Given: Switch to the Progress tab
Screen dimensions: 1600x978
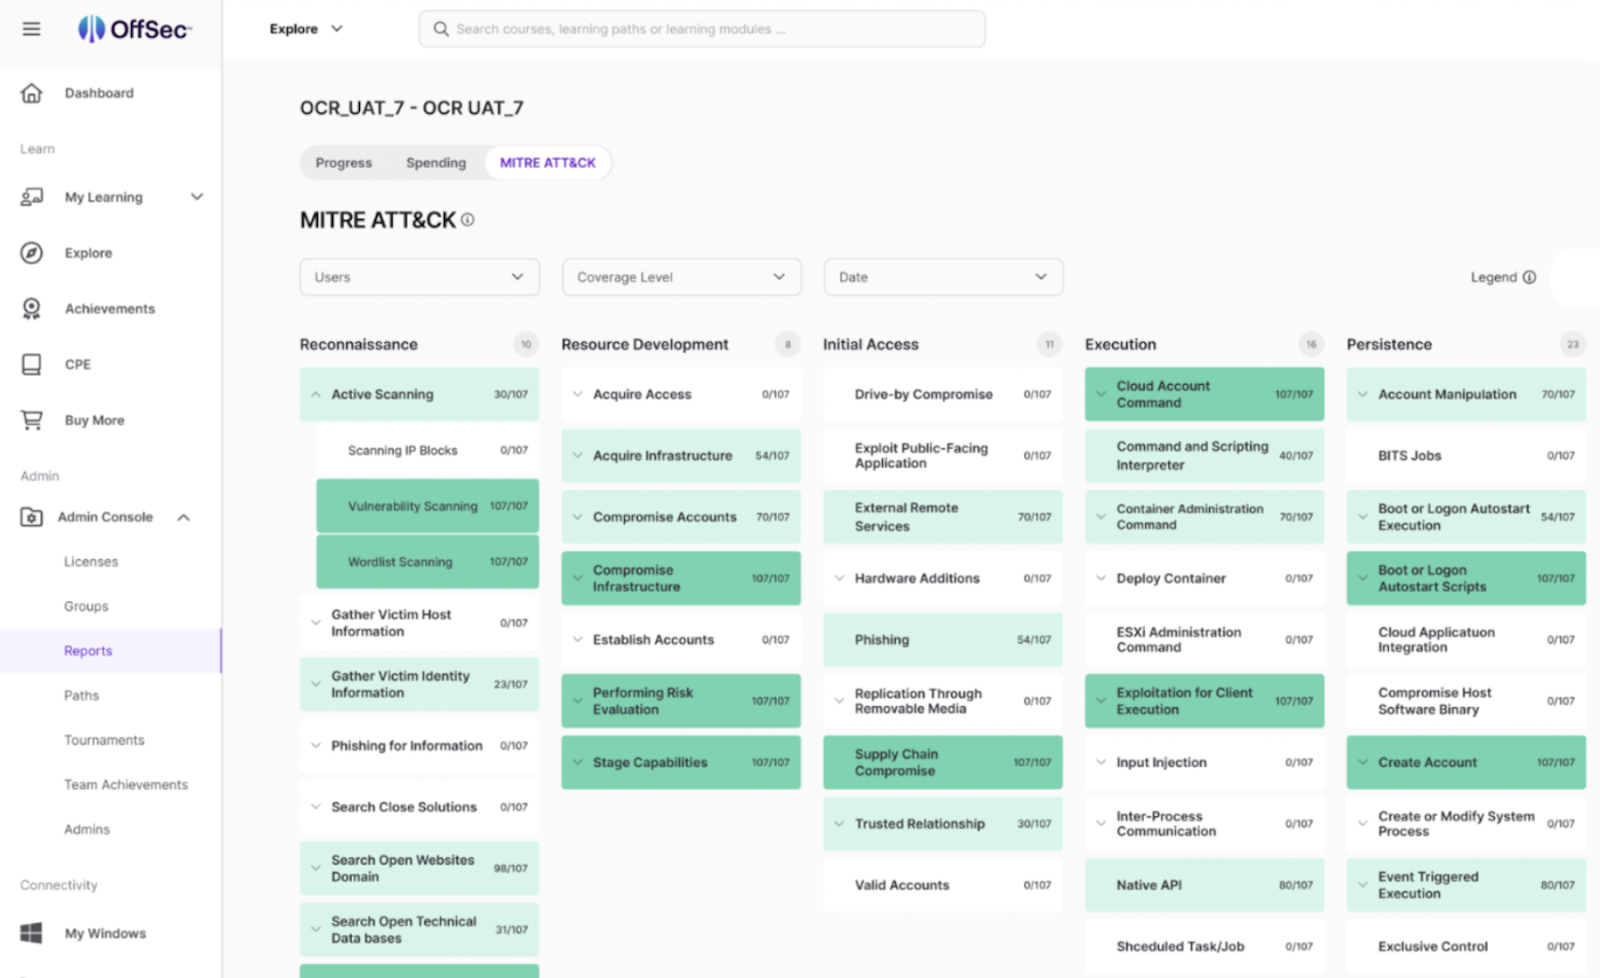Looking at the screenshot, I should 344,162.
